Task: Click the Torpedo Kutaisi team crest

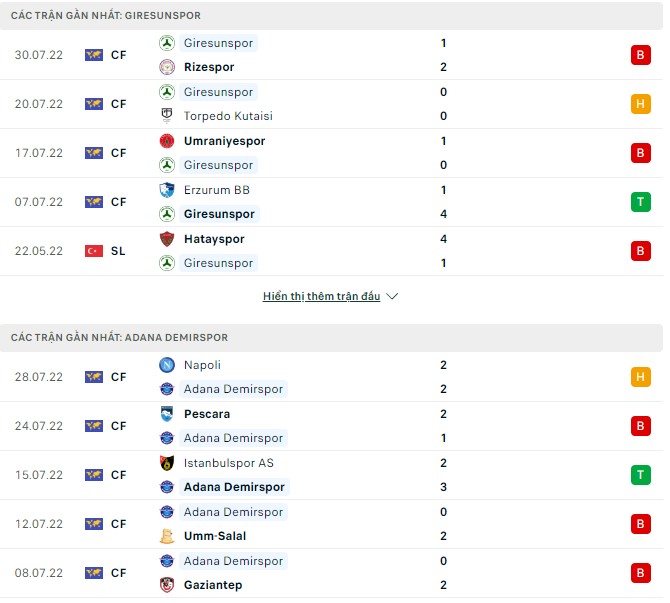Action: 167,116
